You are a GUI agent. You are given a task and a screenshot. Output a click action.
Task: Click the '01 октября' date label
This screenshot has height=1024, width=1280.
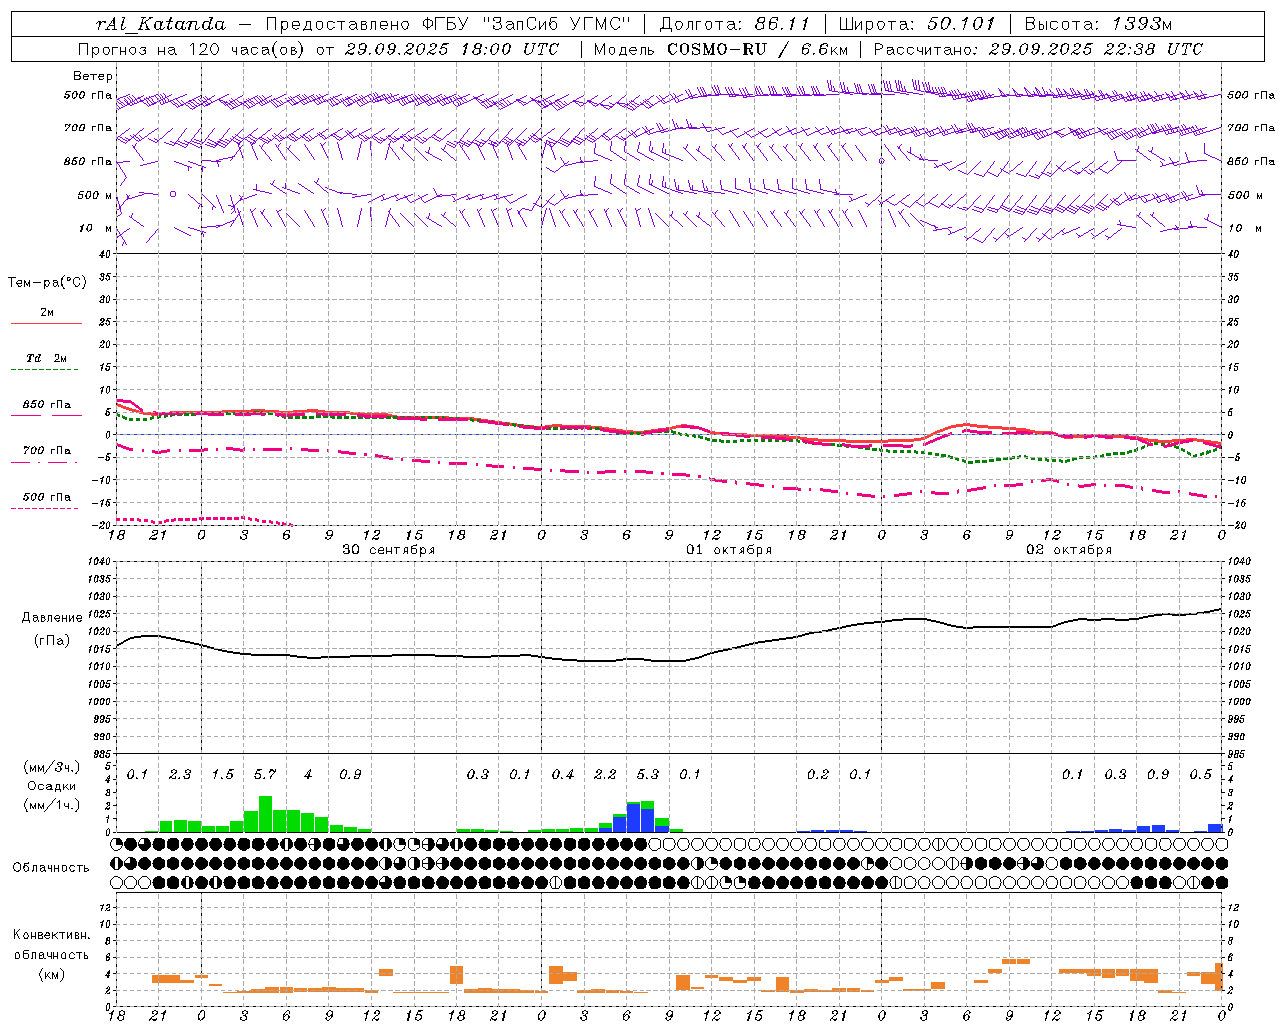click(729, 549)
